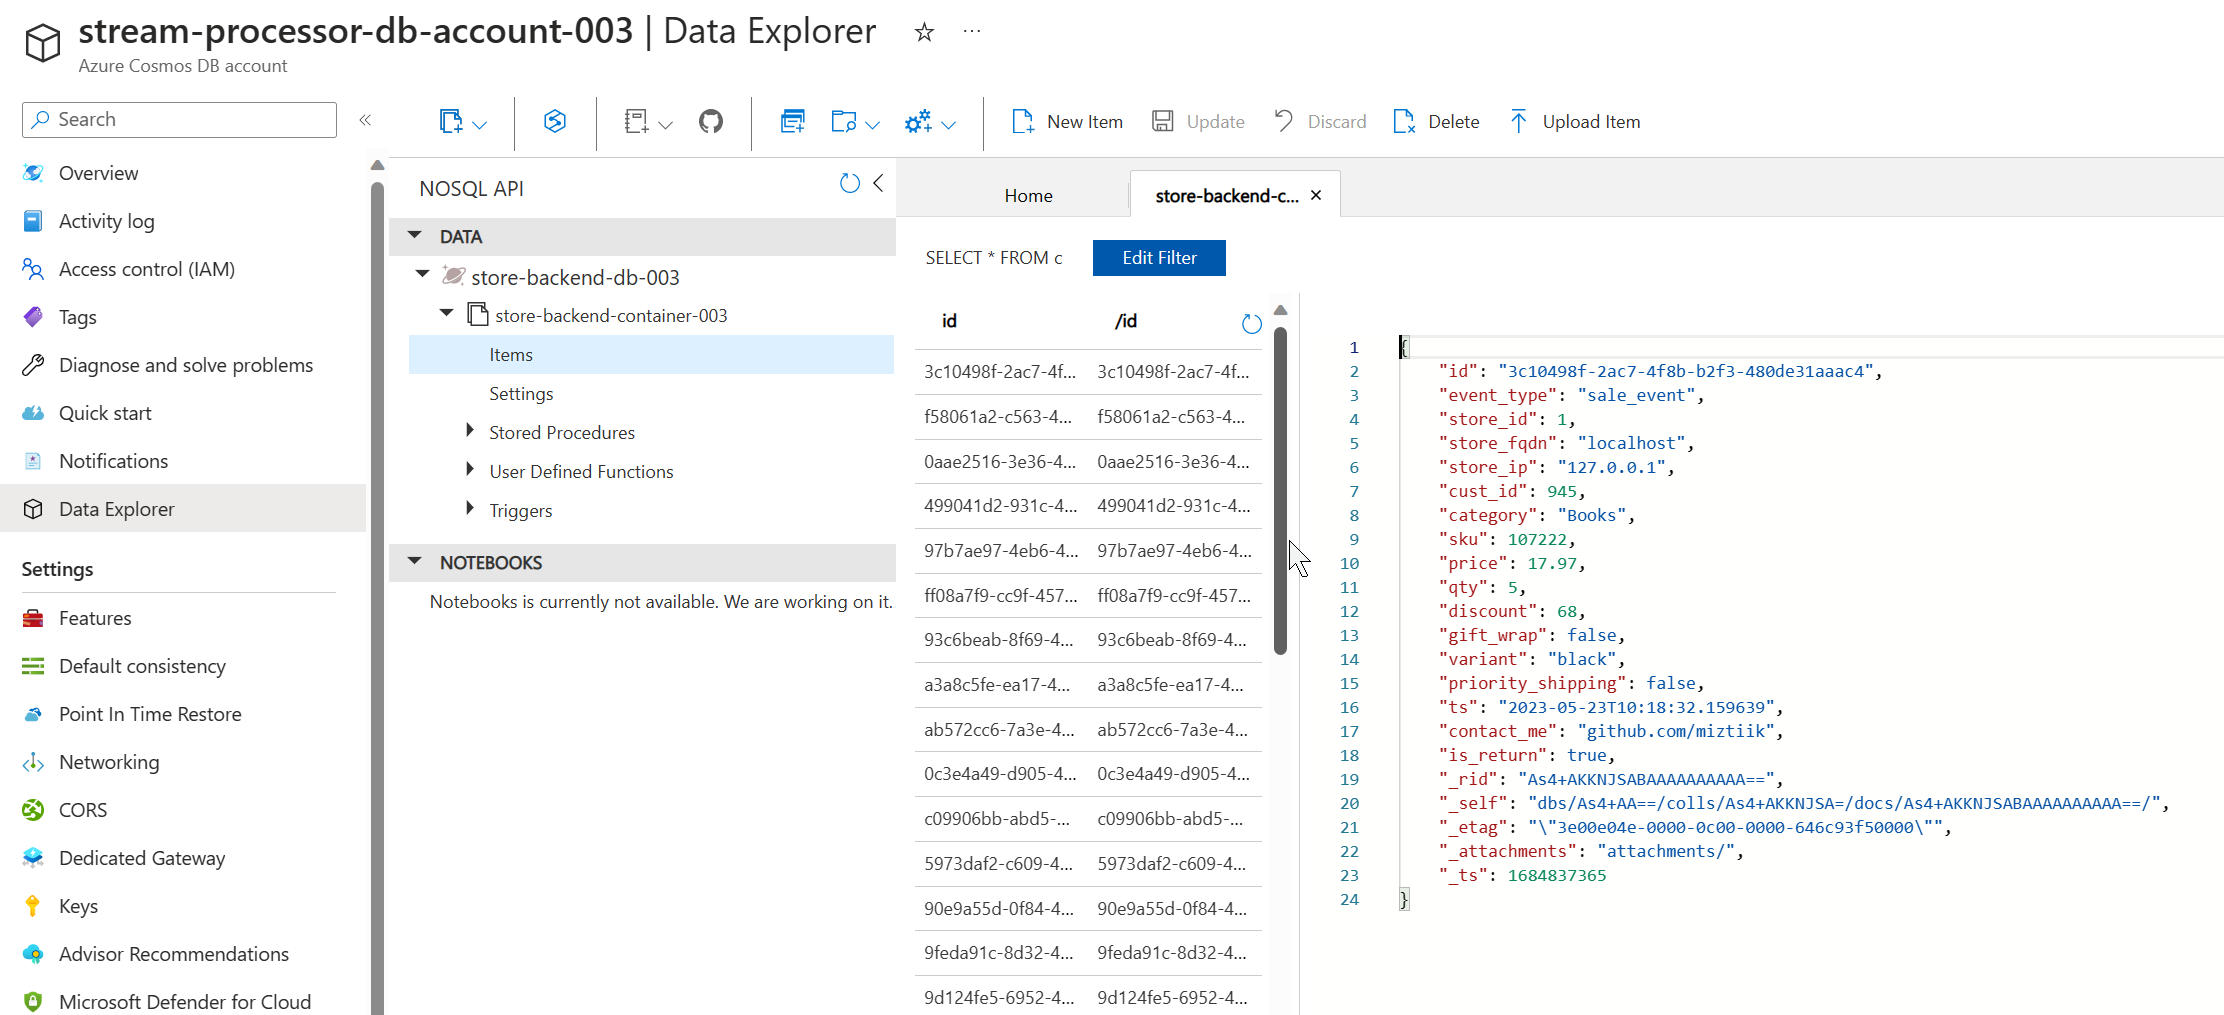
Task: Click the Edit Filter button
Action: coord(1159,258)
